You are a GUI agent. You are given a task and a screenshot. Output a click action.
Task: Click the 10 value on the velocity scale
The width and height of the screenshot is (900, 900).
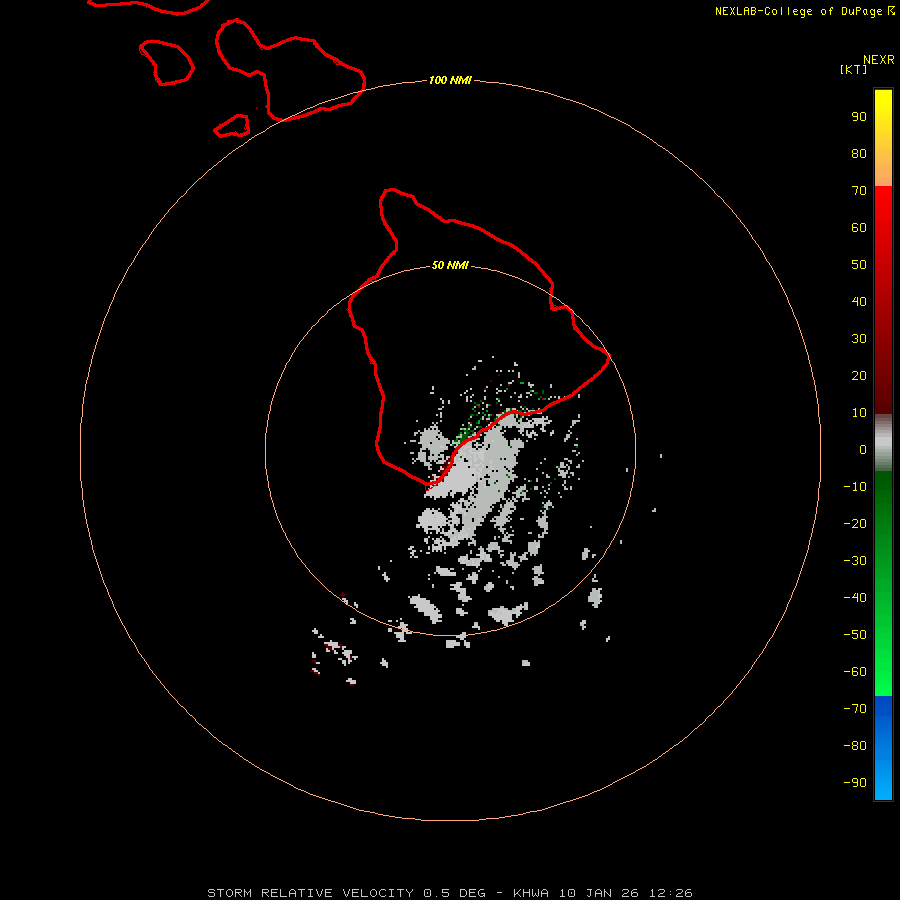click(859, 413)
